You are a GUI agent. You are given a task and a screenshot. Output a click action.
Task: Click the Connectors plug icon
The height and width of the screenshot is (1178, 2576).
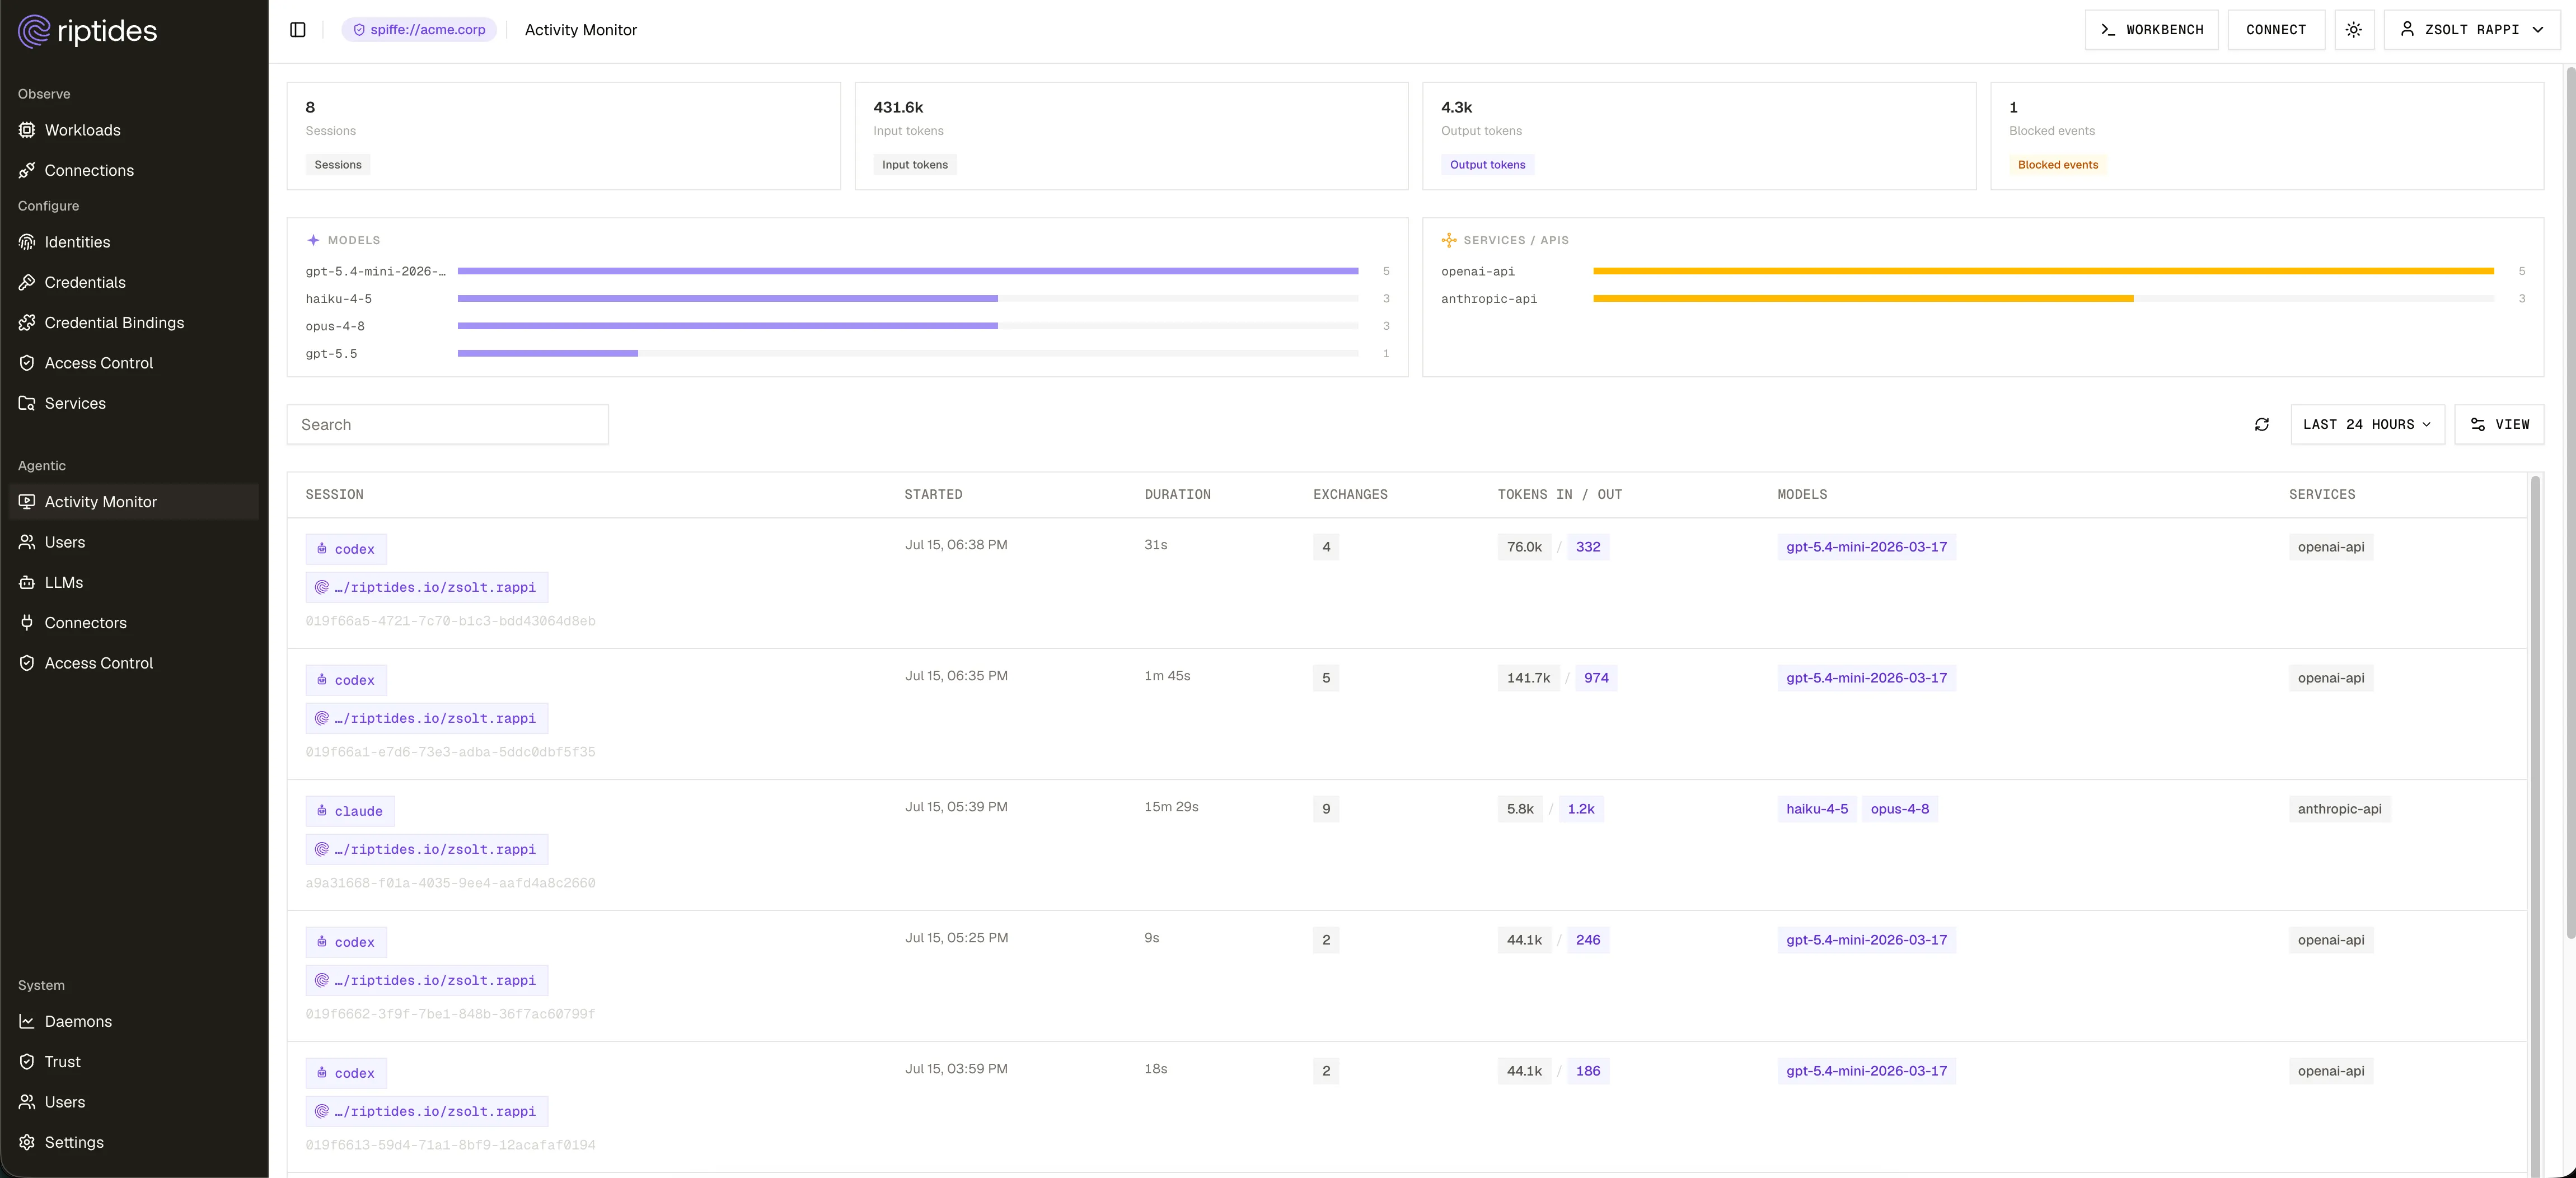[x=27, y=623]
